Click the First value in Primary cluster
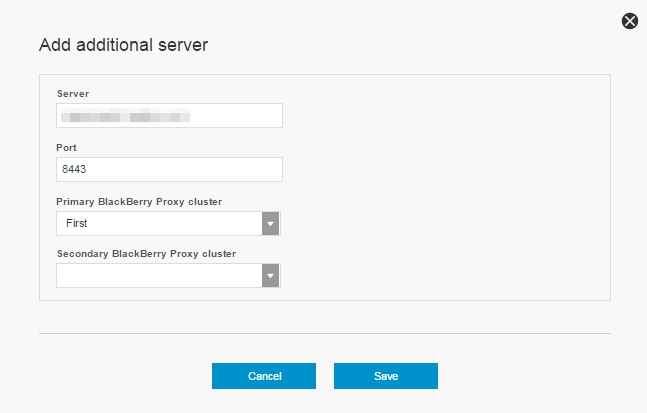This screenshot has width=647, height=413. click(x=77, y=223)
